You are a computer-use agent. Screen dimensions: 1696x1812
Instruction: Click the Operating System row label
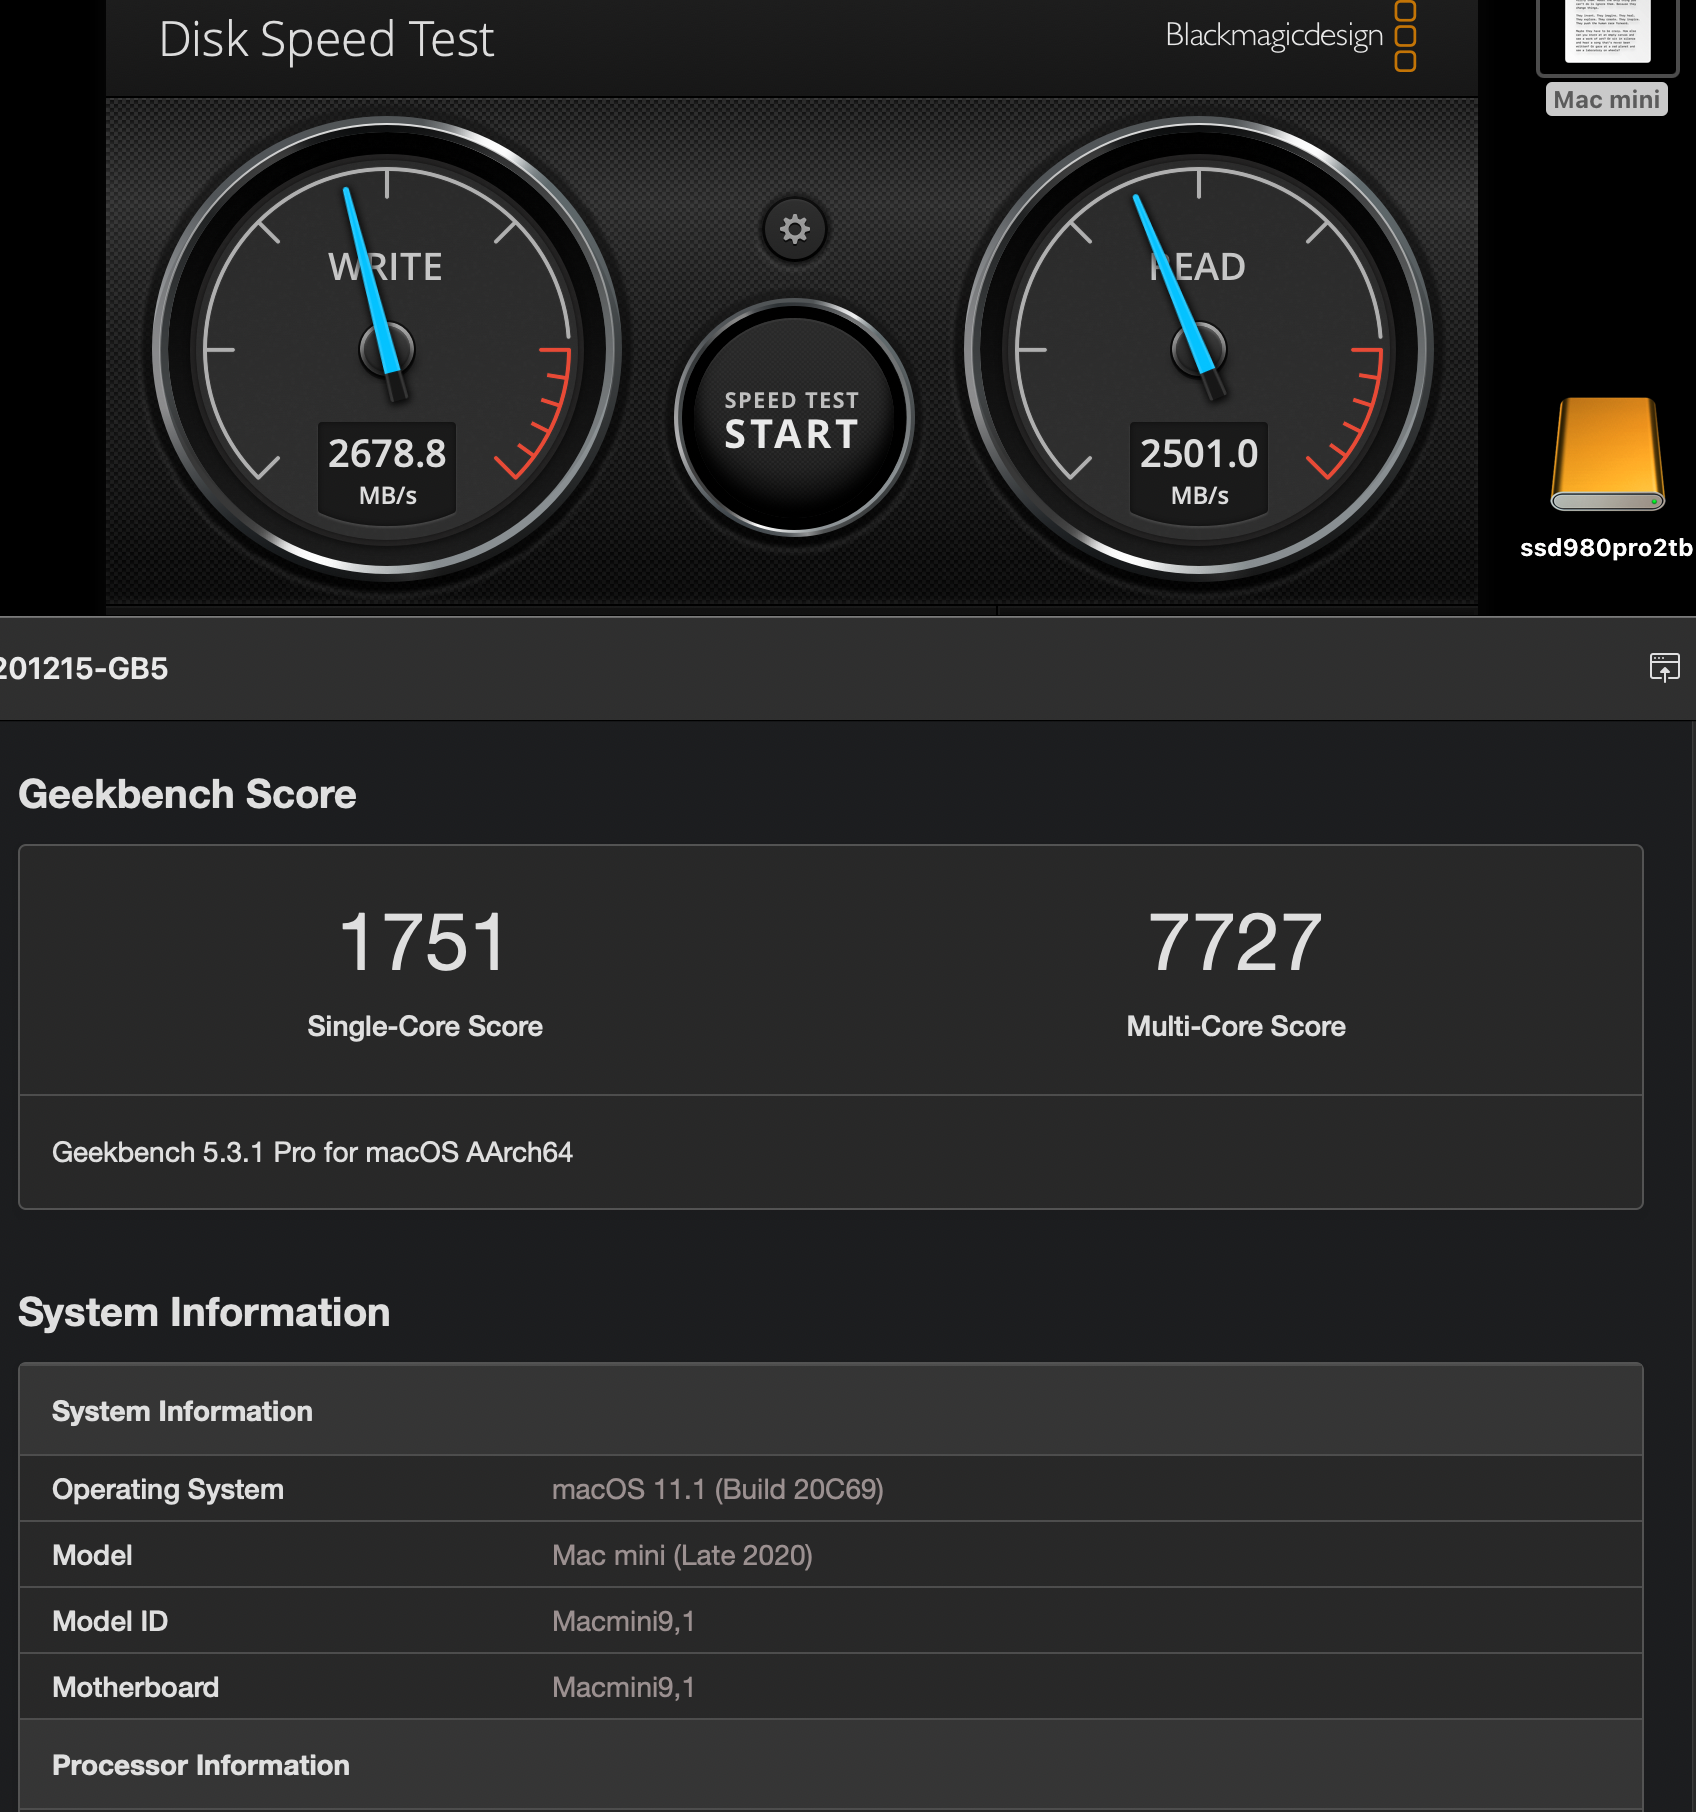168,1489
